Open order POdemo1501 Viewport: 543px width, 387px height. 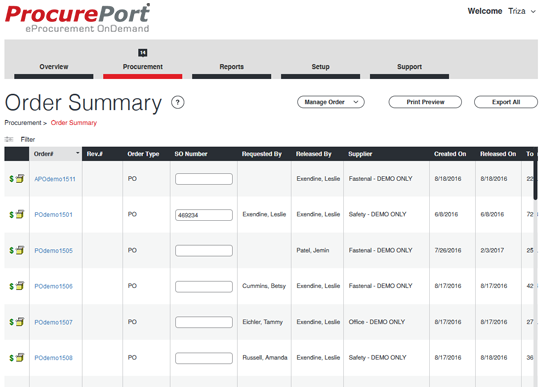54,215
